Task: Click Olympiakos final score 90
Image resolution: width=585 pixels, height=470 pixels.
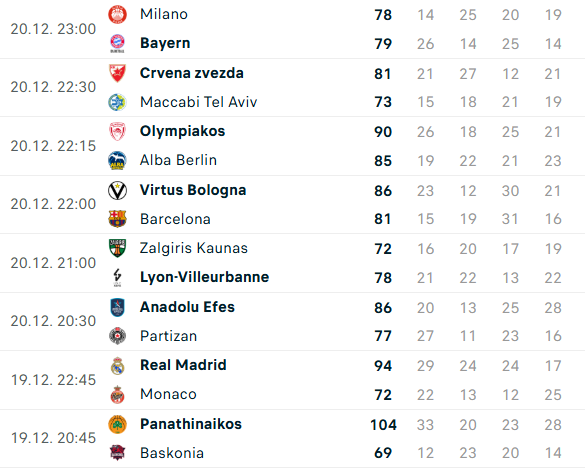Action: point(383,132)
